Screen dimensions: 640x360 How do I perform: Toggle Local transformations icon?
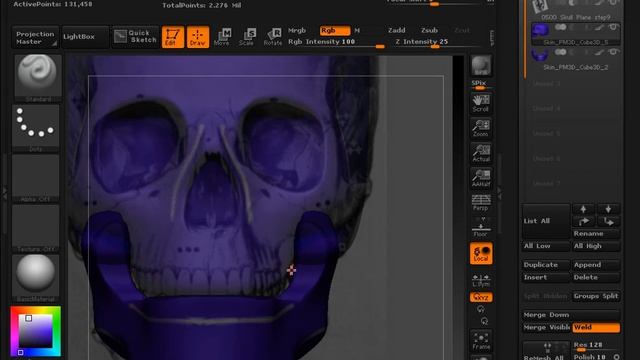(481, 253)
